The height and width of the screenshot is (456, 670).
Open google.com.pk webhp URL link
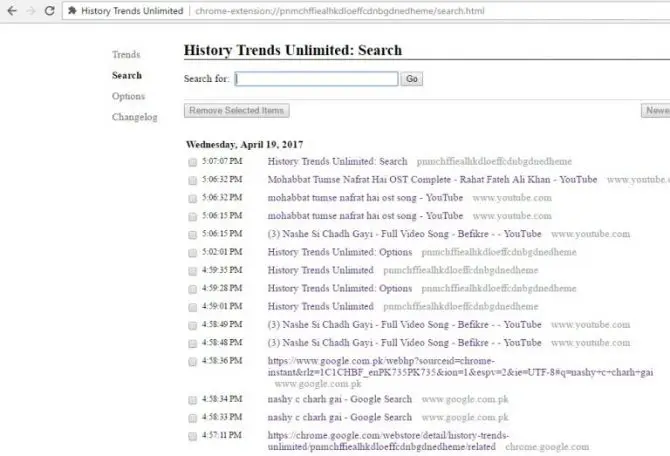[x=461, y=367]
